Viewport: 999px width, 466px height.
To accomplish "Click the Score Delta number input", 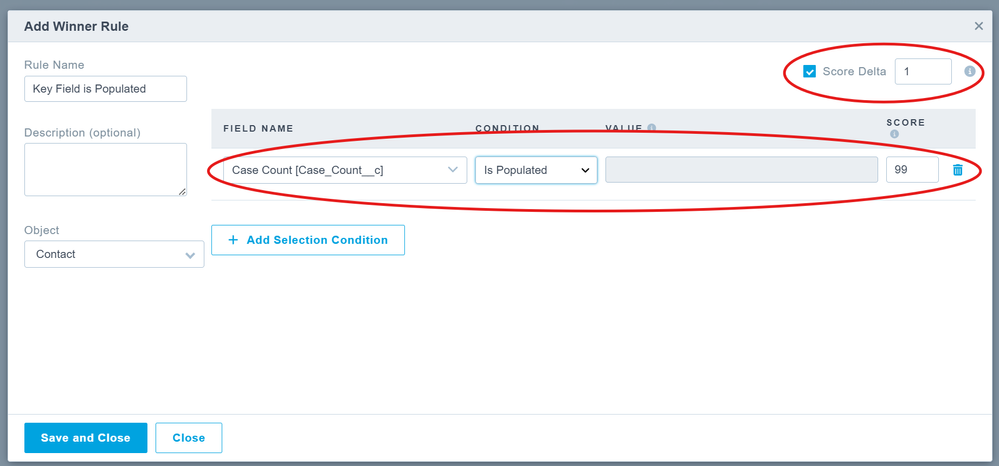I will 922,72.
